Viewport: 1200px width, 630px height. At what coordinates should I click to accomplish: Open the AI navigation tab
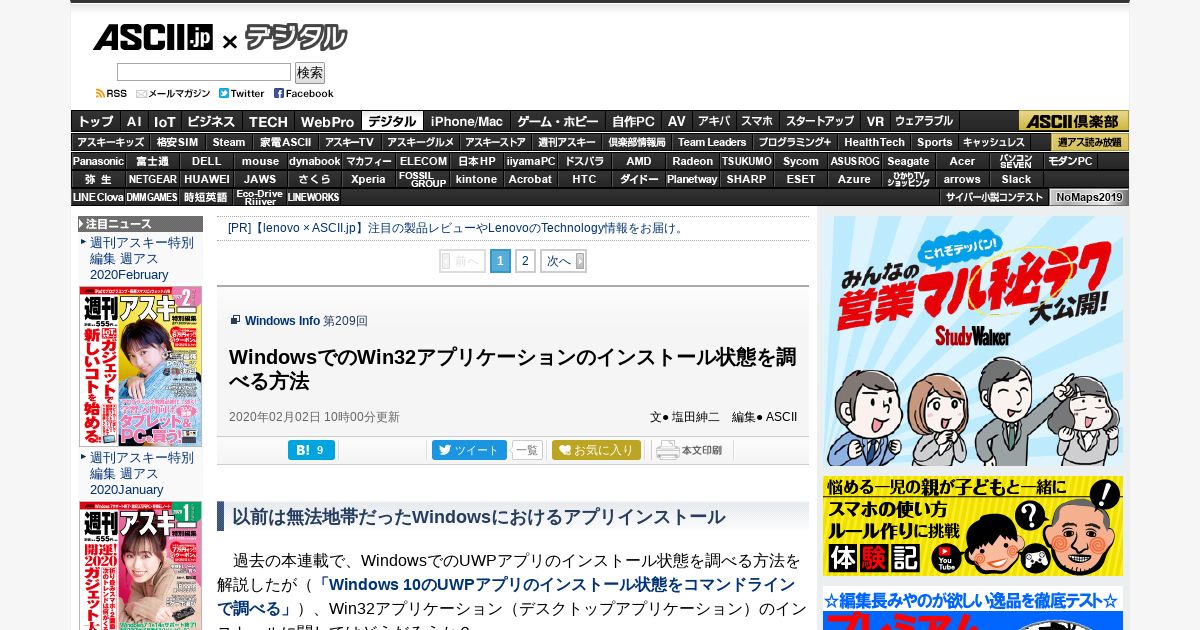point(134,121)
